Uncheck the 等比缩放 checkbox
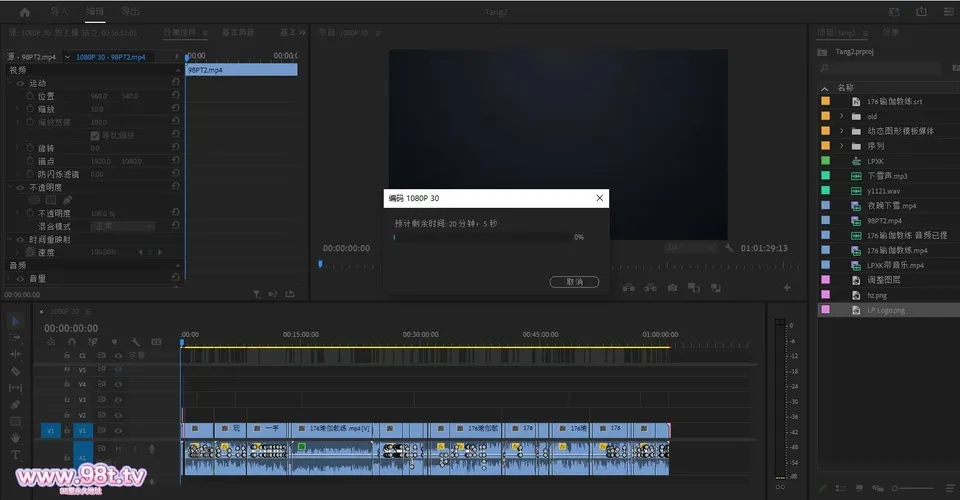The height and width of the screenshot is (500, 960). tap(95, 135)
